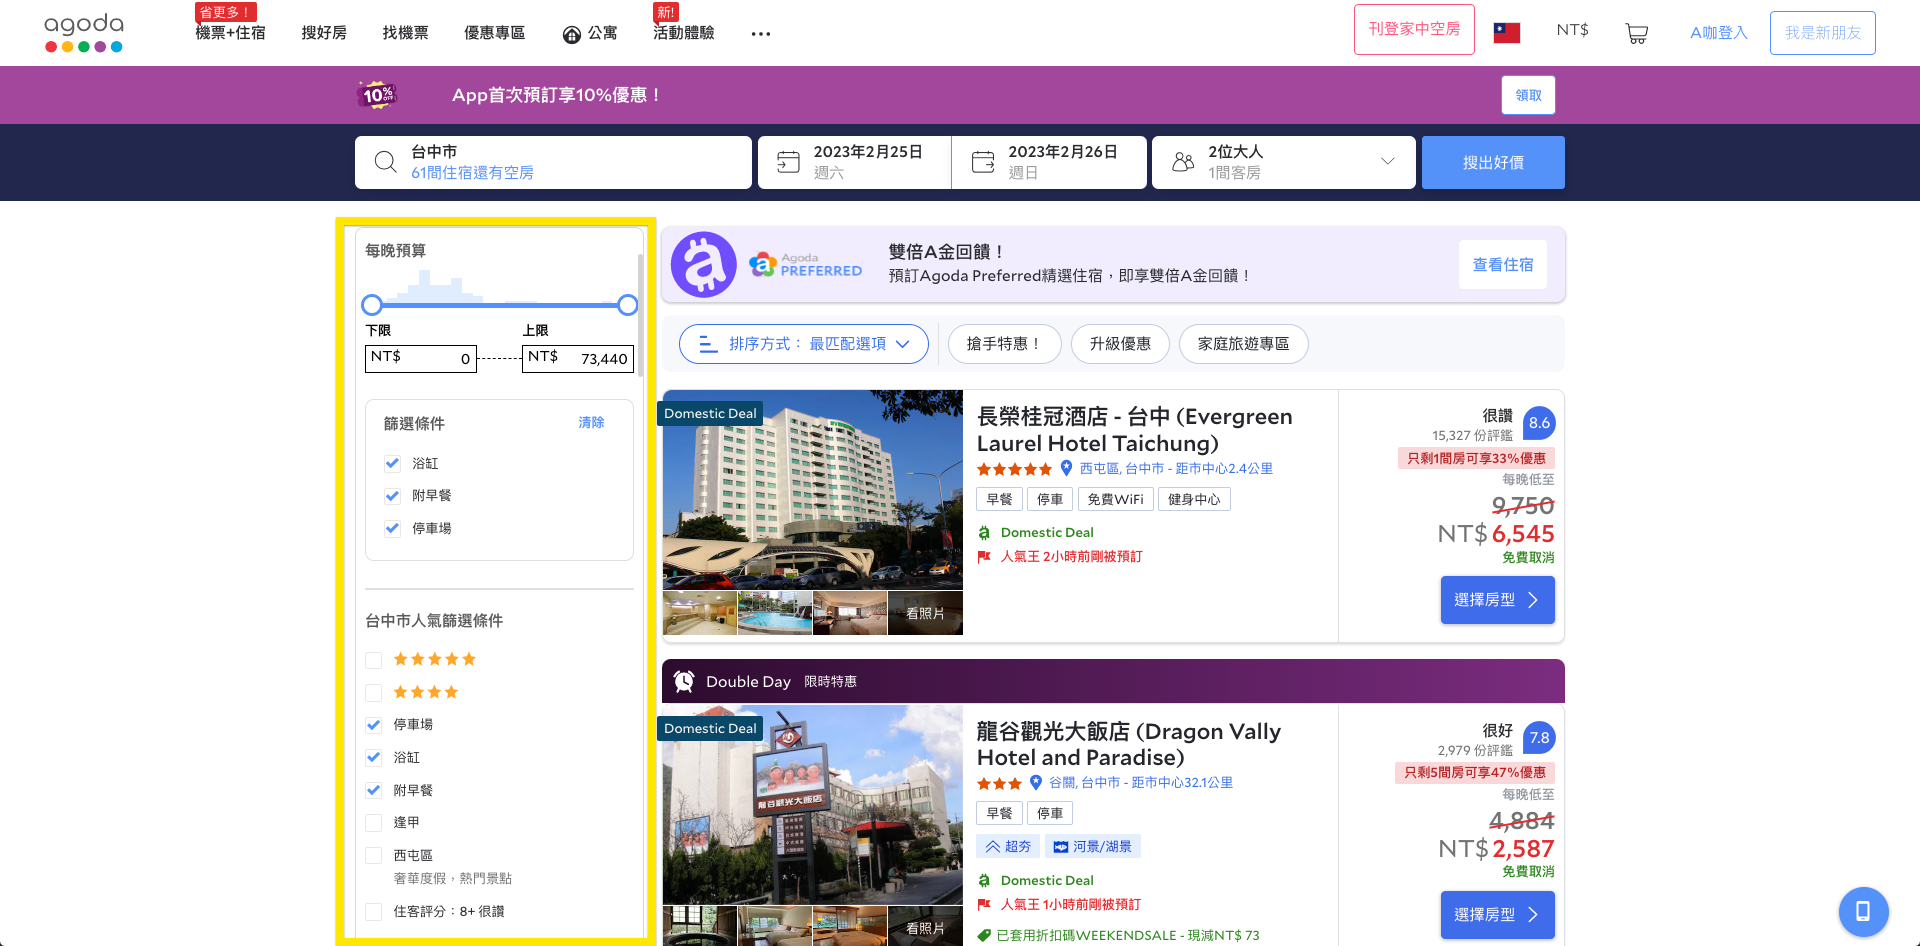Select the 家庭旅遊專區 filter tab
The height and width of the screenshot is (946, 1920).
point(1244,344)
